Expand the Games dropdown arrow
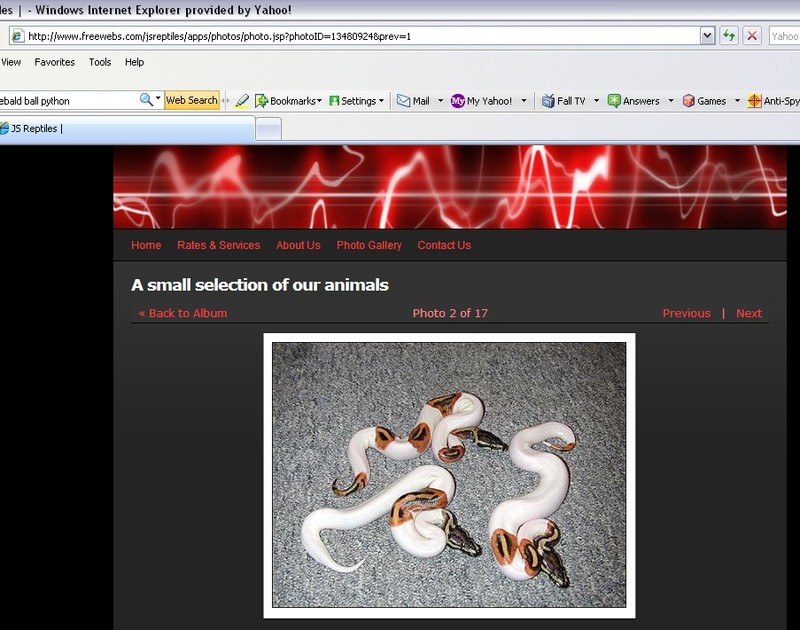The height and width of the screenshot is (630, 800). [737, 101]
